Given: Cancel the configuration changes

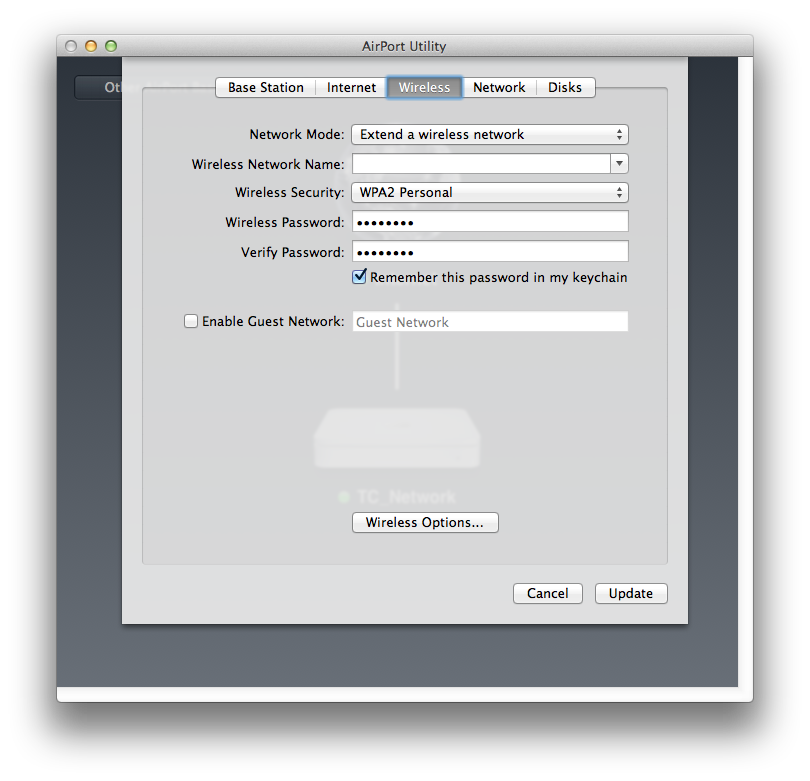Looking at the screenshot, I should (x=548, y=593).
